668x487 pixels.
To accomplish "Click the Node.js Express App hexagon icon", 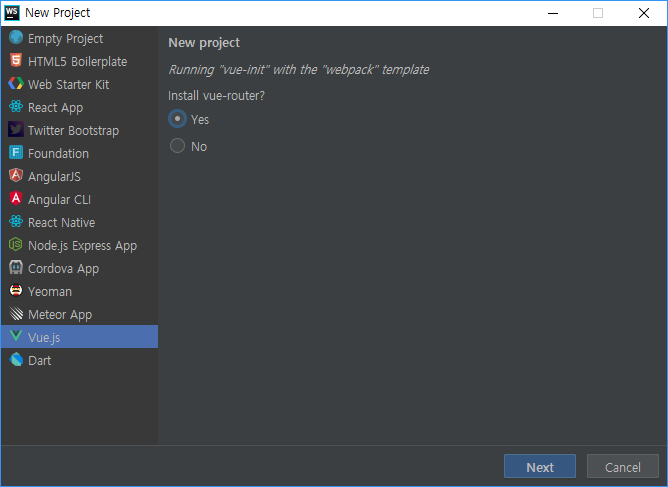I will tap(16, 245).
